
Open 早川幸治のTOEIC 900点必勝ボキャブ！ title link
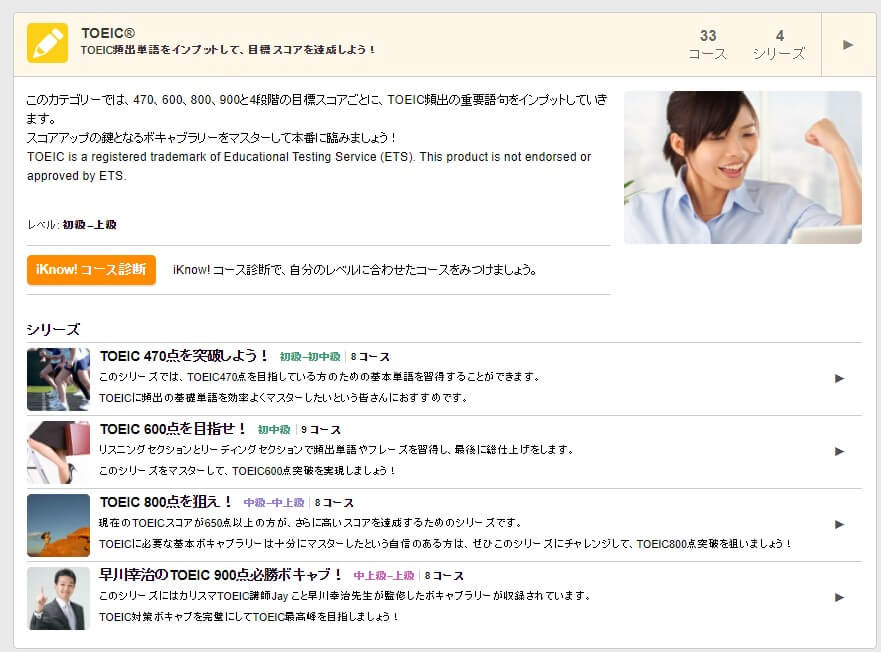(x=220, y=575)
